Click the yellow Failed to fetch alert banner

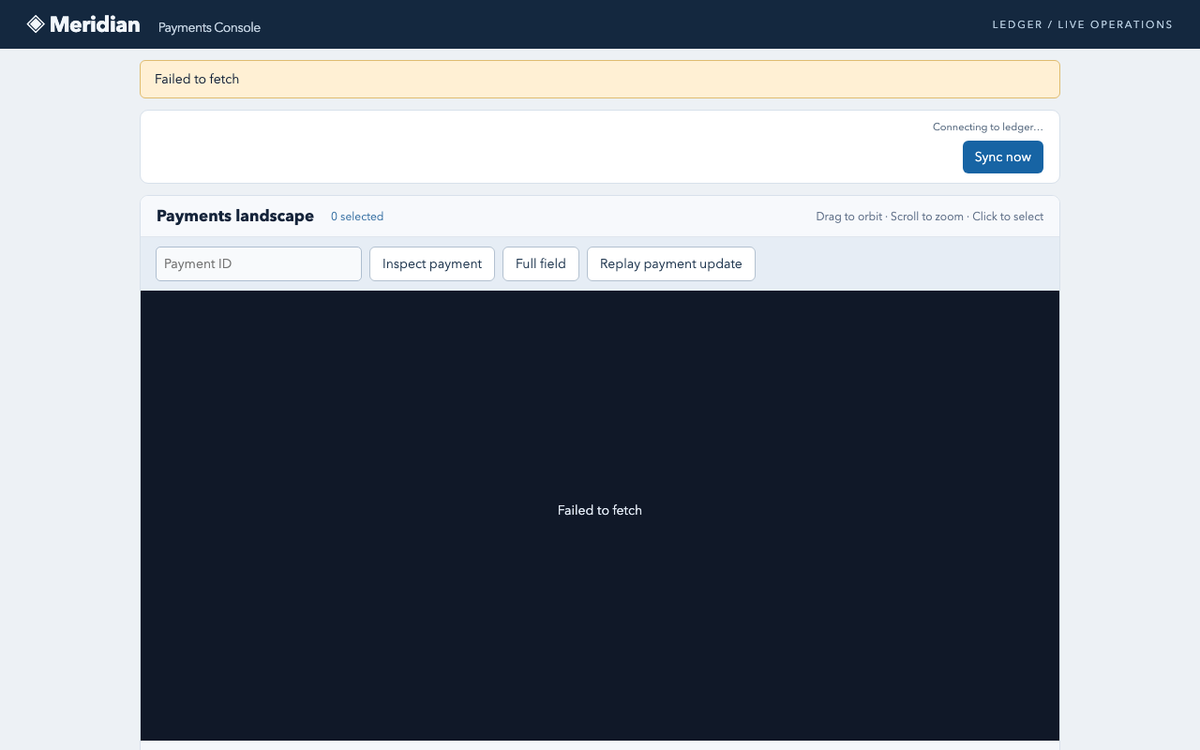pos(600,79)
